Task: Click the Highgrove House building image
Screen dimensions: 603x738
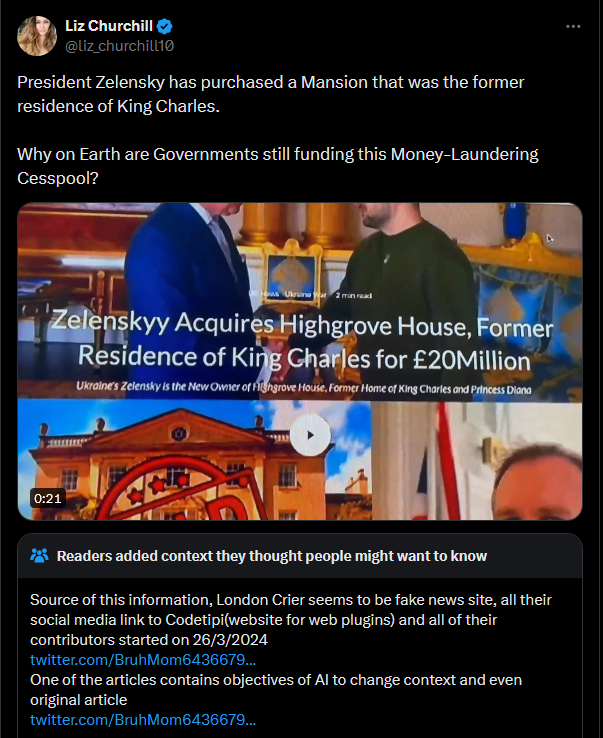Action: [194, 461]
